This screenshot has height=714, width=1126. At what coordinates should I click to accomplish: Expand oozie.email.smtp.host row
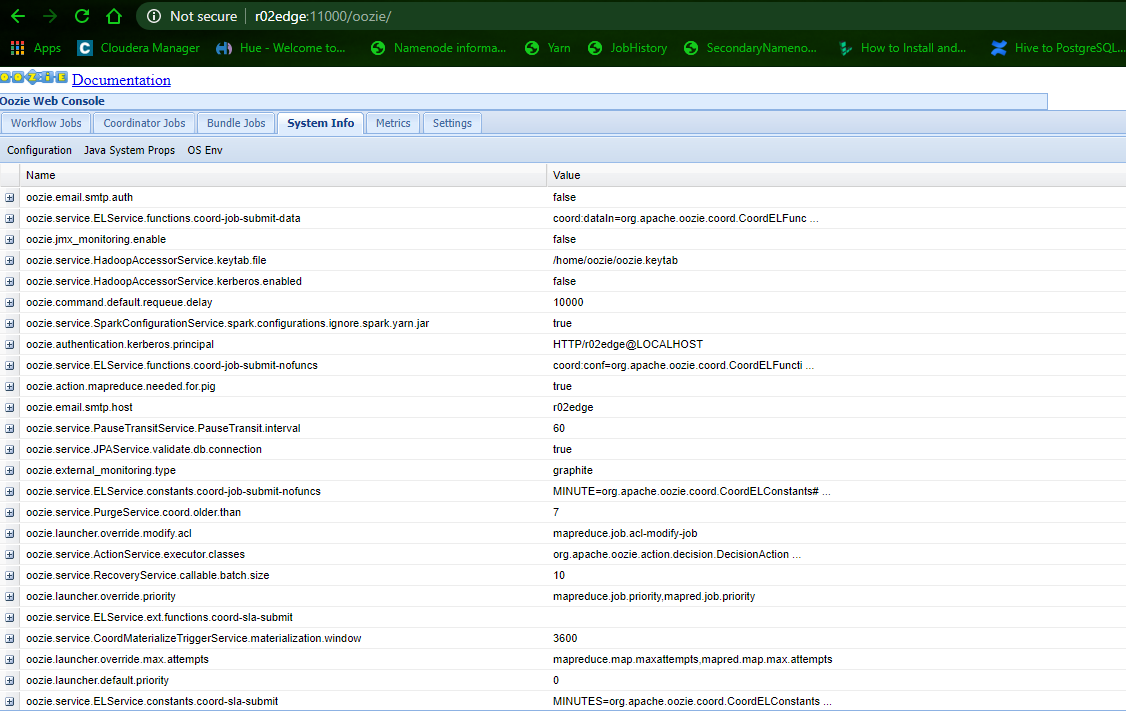pyautogui.click(x=9, y=407)
